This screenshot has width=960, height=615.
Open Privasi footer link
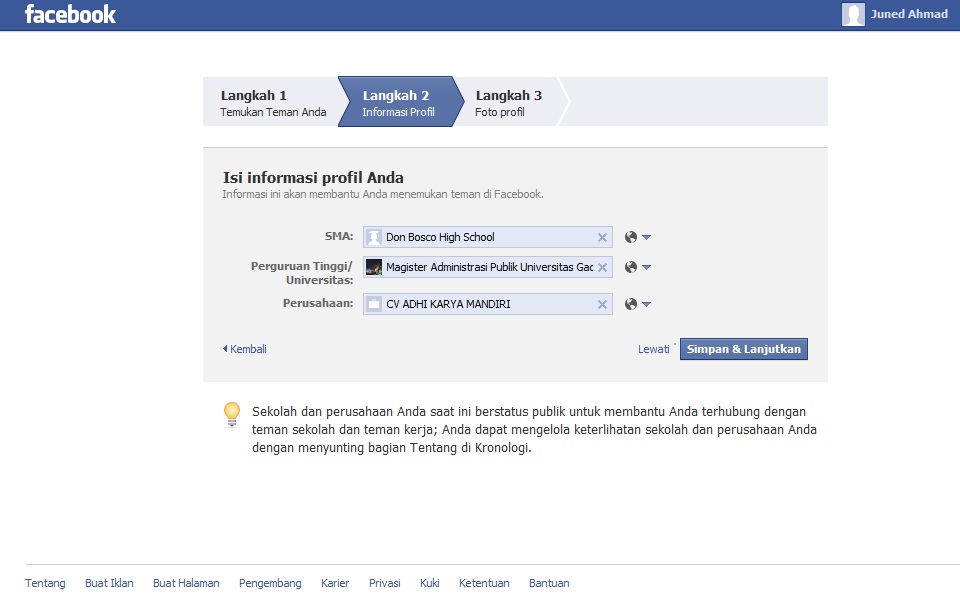384,583
